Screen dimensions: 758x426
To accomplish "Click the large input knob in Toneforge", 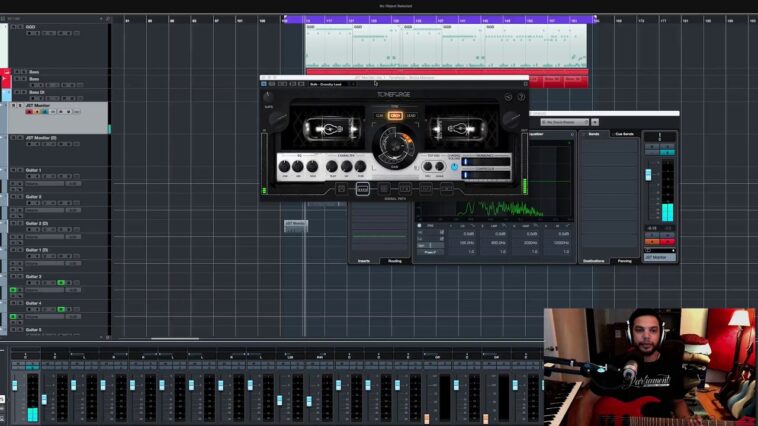I will (x=277, y=121).
